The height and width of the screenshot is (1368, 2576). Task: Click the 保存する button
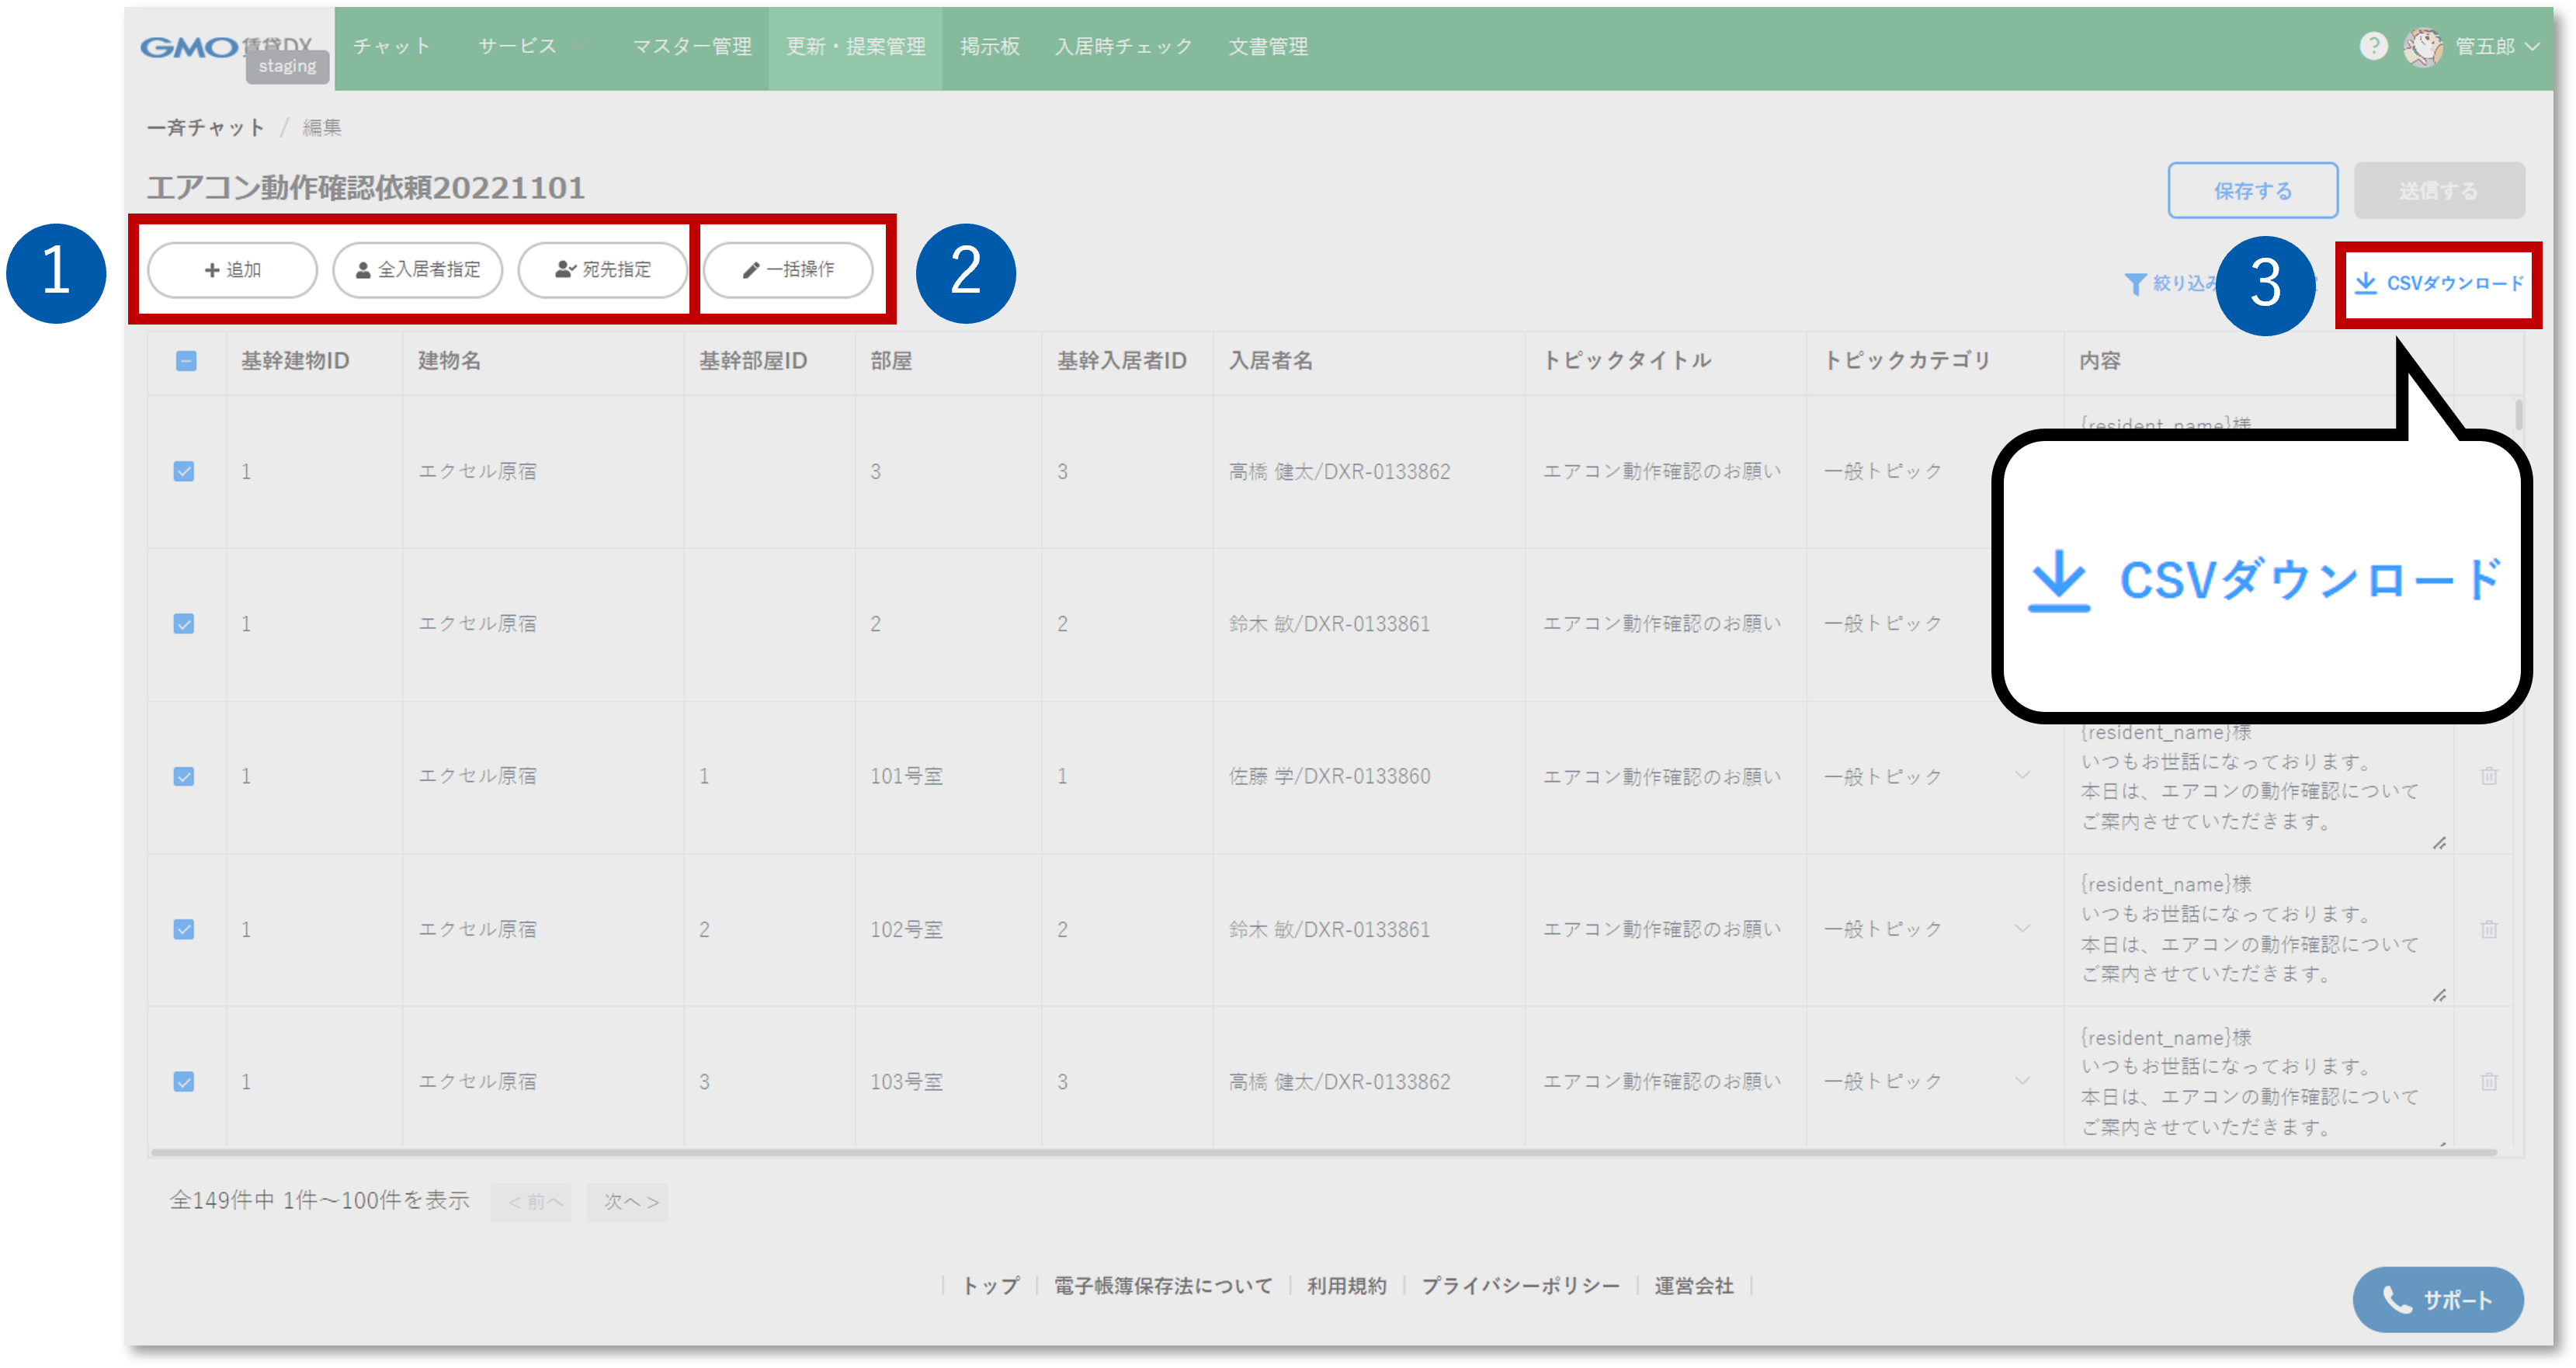(2252, 190)
